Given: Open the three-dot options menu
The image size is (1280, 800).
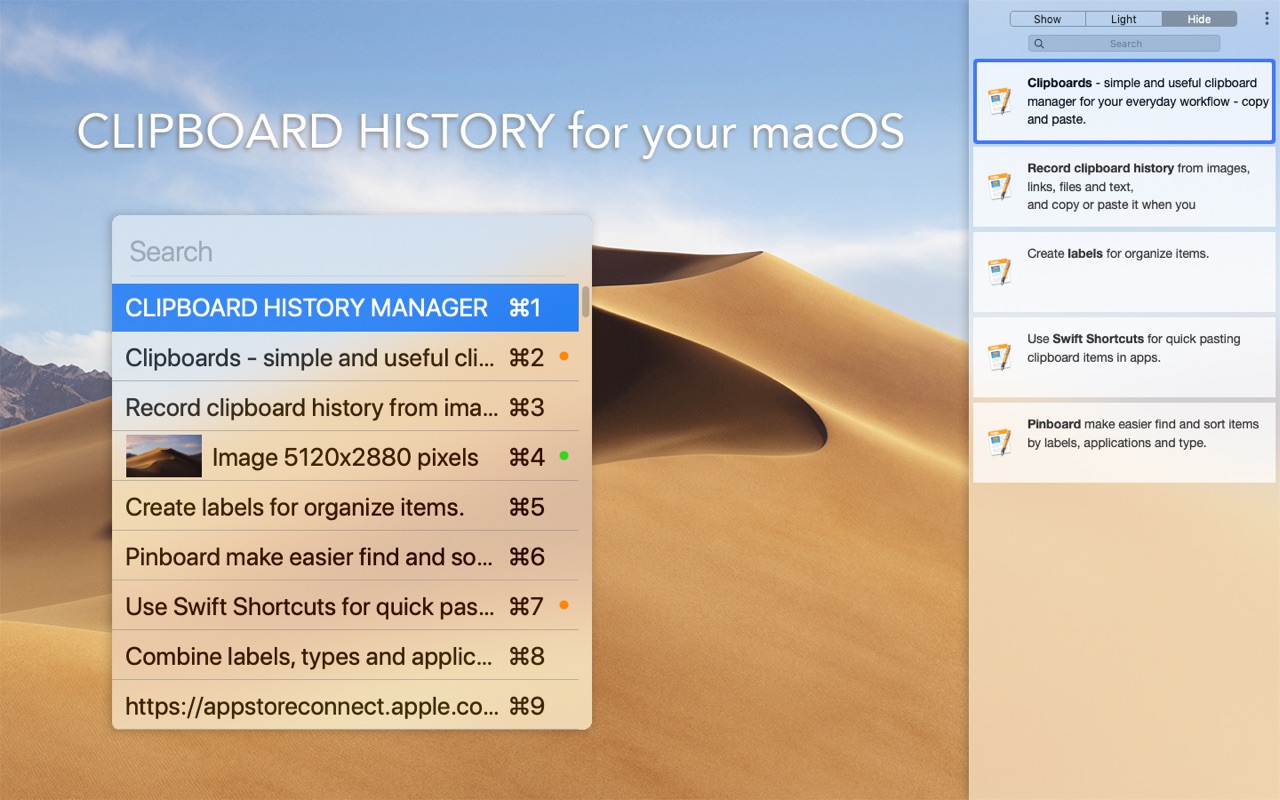Looking at the screenshot, I should coord(1266,19).
